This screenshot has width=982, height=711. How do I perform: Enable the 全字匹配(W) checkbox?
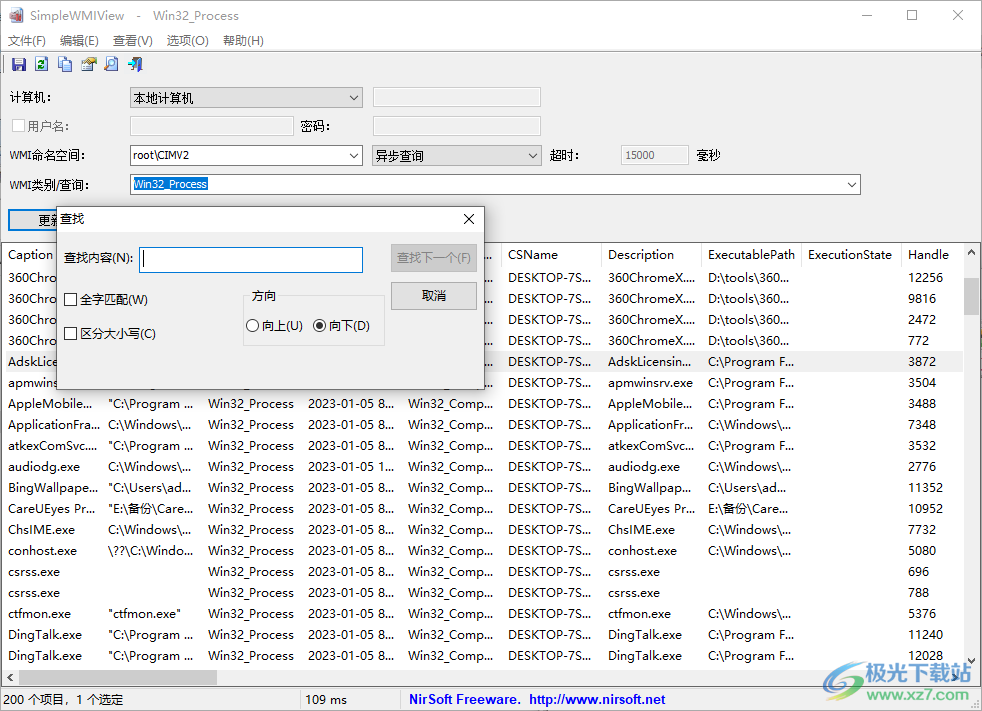72,300
